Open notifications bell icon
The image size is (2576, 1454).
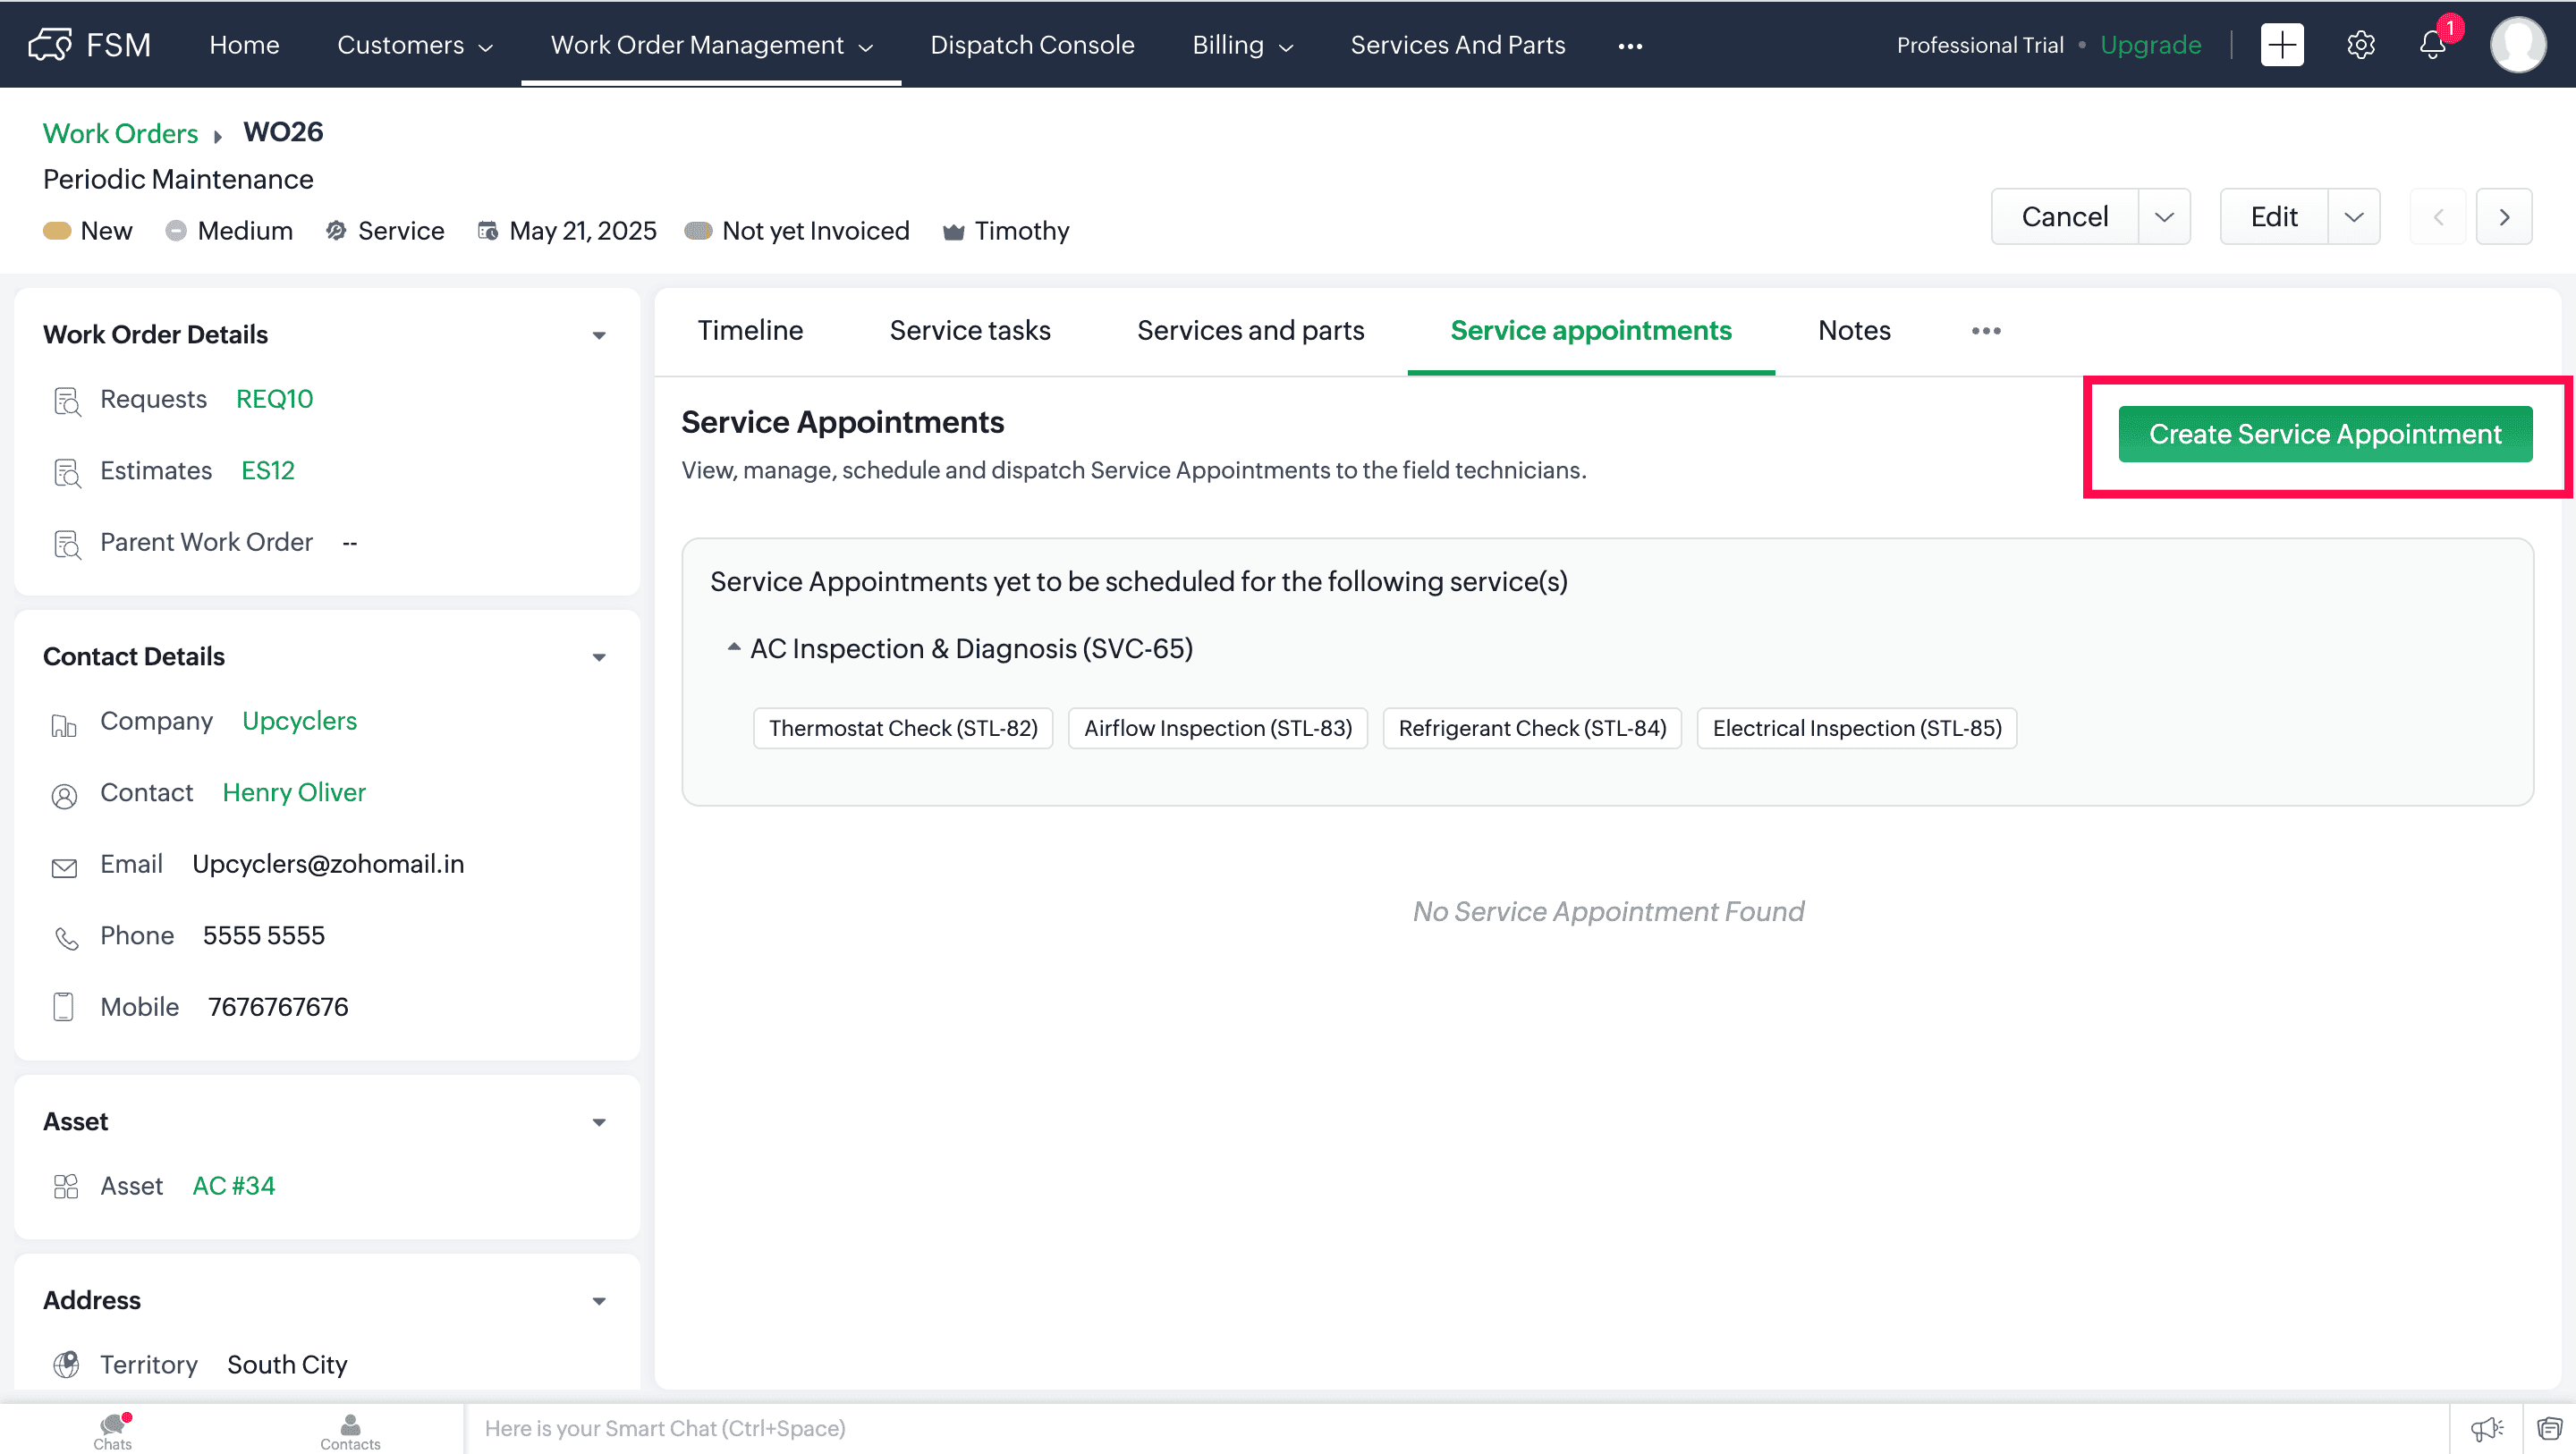click(2432, 45)
